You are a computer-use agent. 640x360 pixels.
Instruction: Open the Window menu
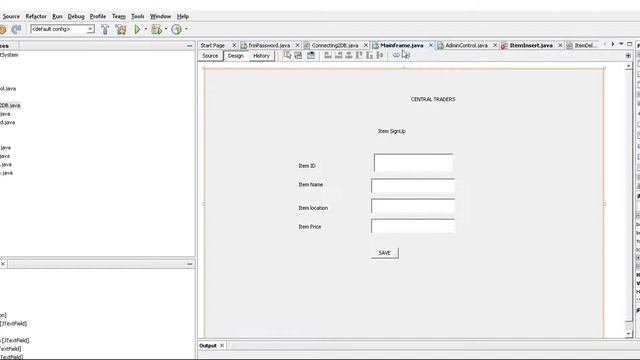coord(160,16)
